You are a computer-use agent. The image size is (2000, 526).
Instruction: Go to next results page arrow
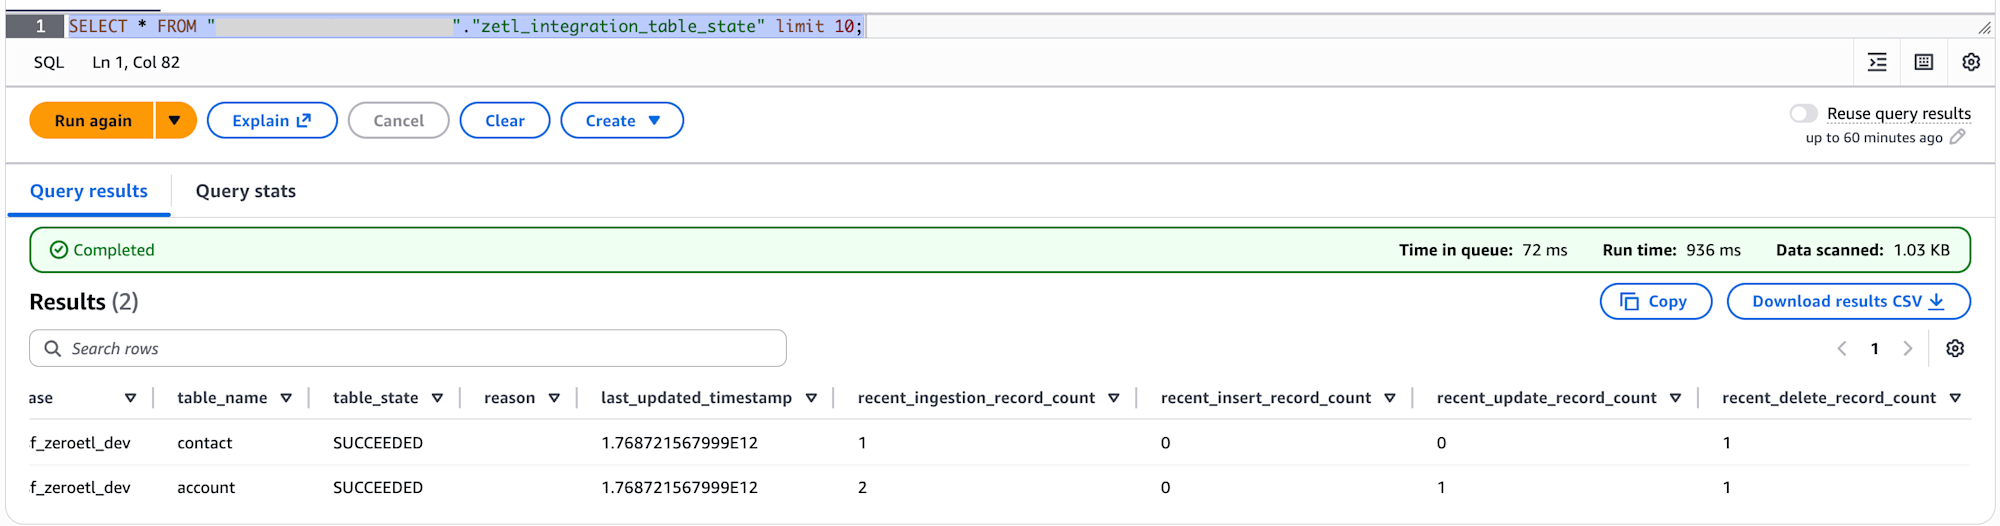[1908, 348]
